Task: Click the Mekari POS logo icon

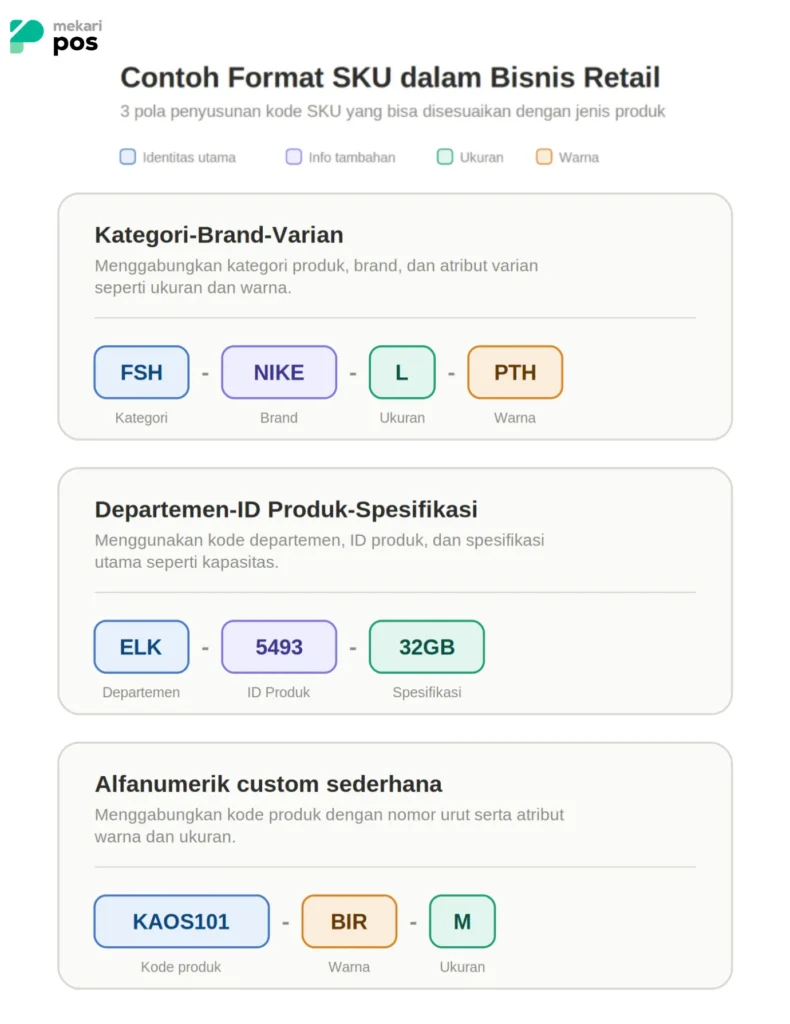Action: click(x=26, y=37)
